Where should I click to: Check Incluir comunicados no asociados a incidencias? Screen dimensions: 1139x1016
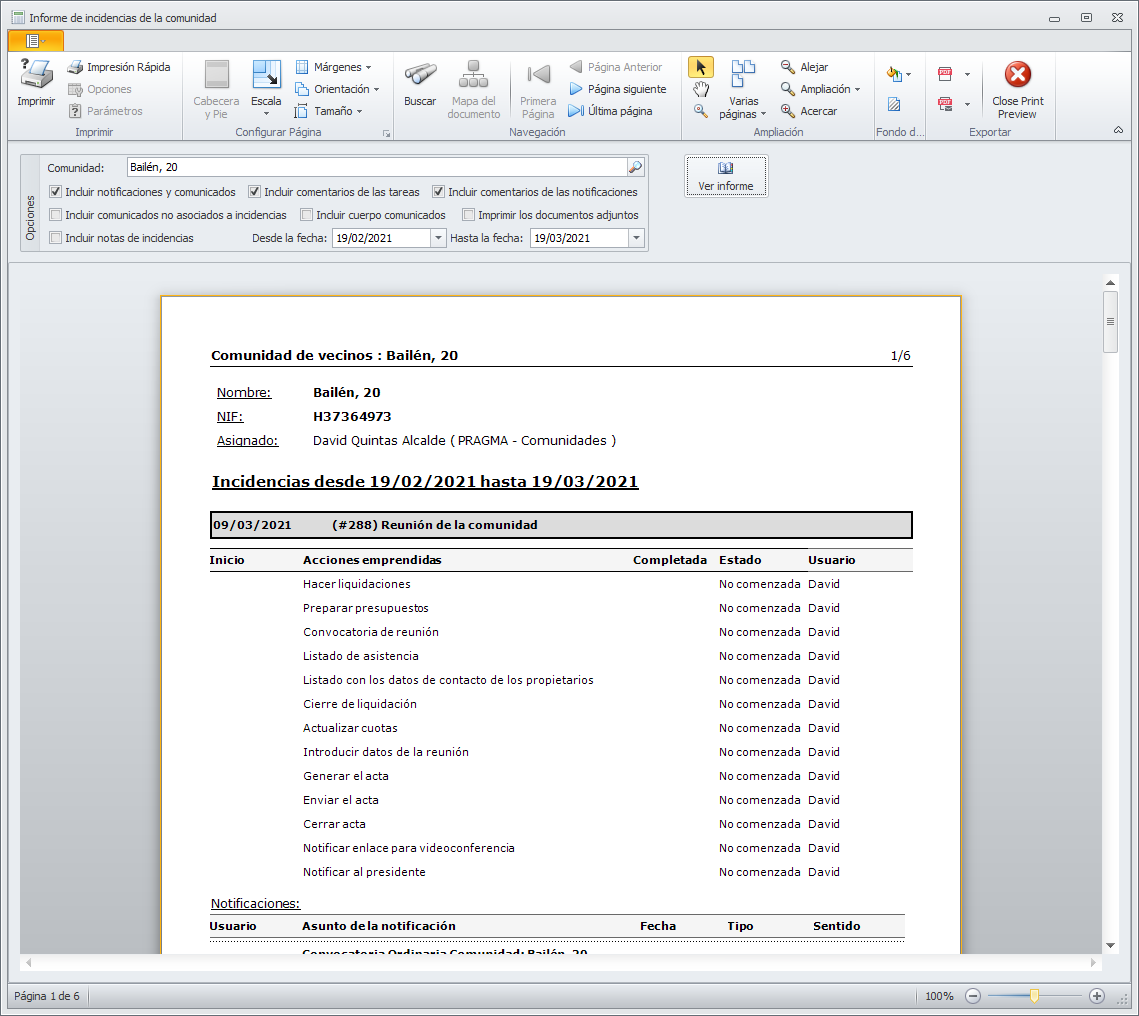pos(55,215)
